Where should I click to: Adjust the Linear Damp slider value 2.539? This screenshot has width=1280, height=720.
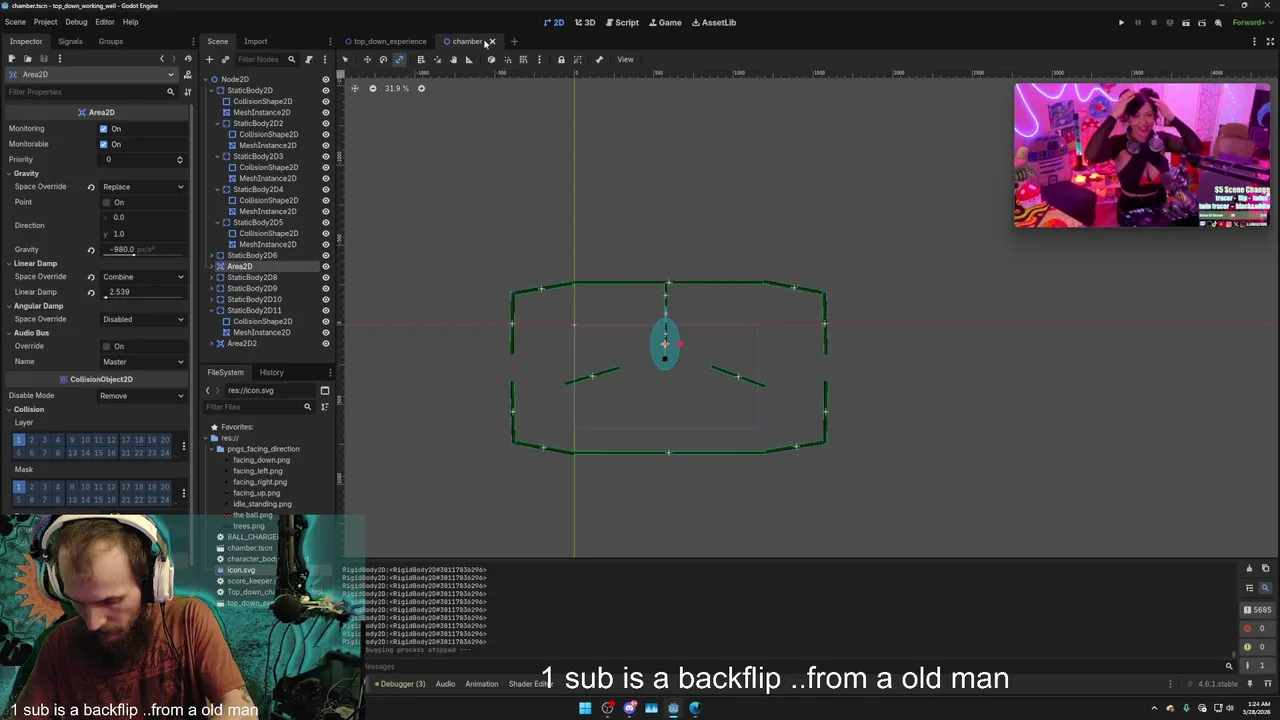coord(143,292)
